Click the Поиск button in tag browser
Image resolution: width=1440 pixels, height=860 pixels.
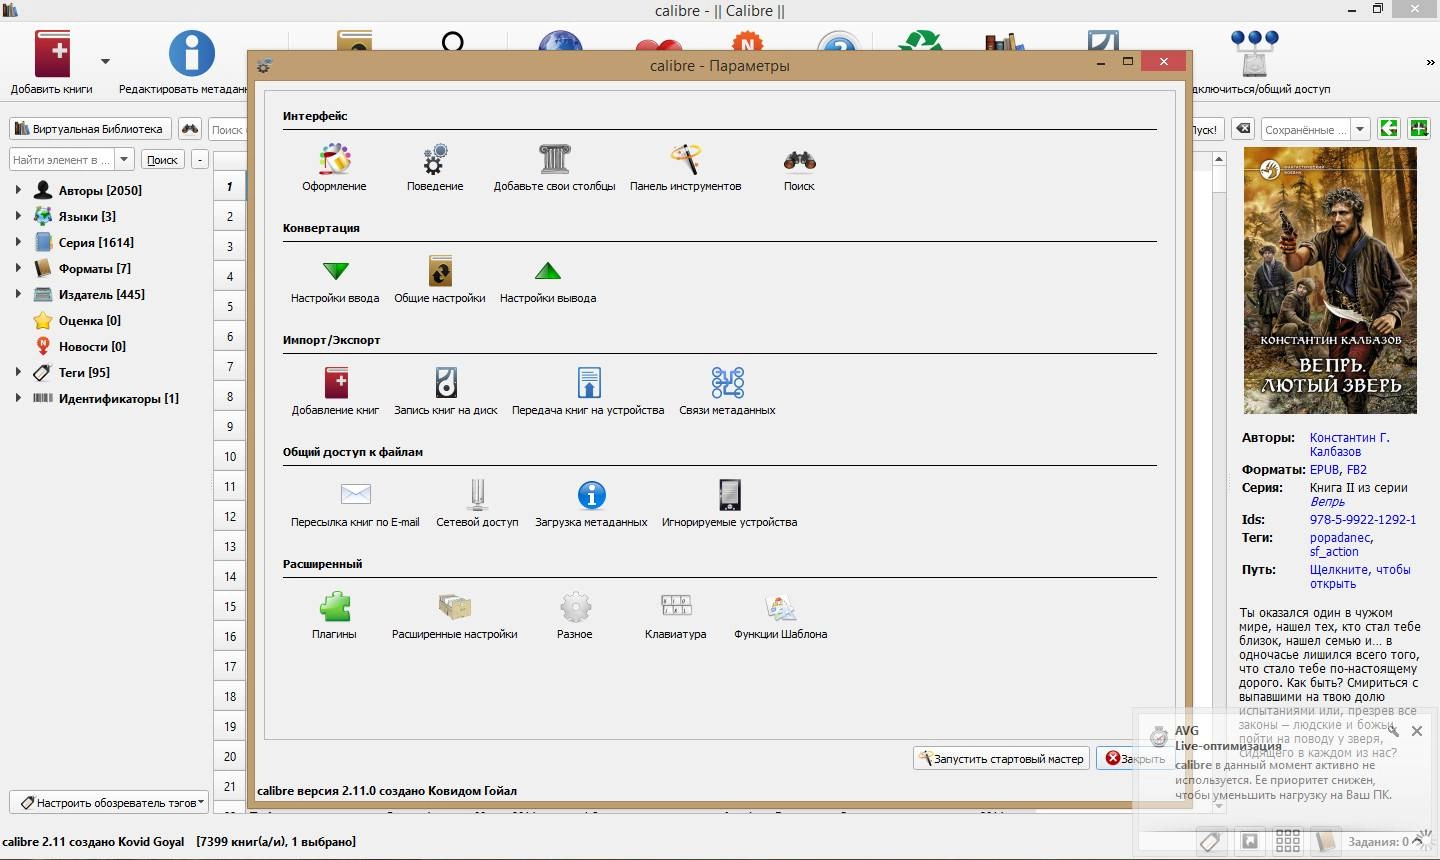pos(162,159)
